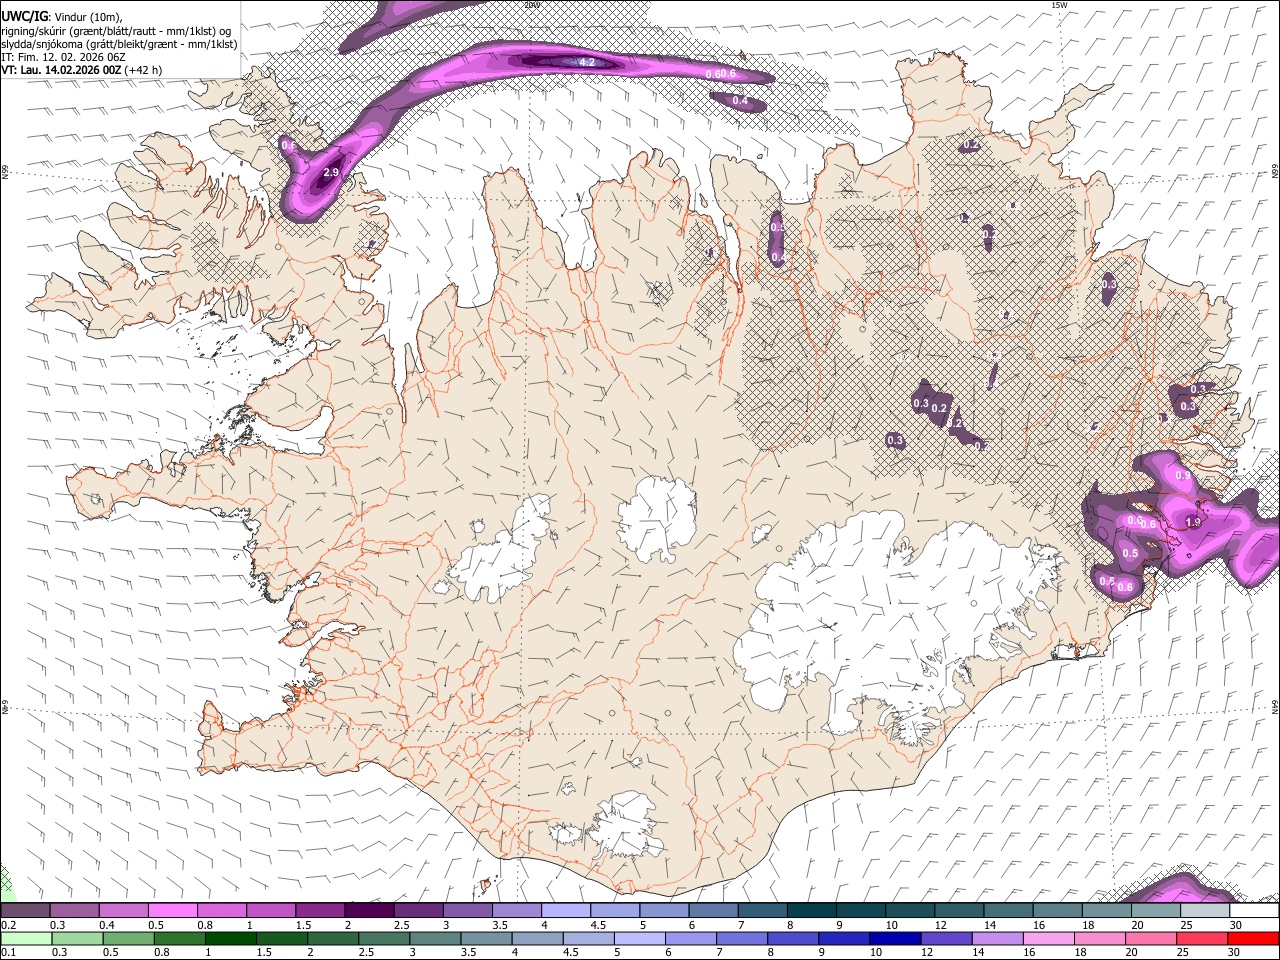Click the pale grey 25 swatch in upper legend
1280x960 pixels.
(x=1205, y=910)
